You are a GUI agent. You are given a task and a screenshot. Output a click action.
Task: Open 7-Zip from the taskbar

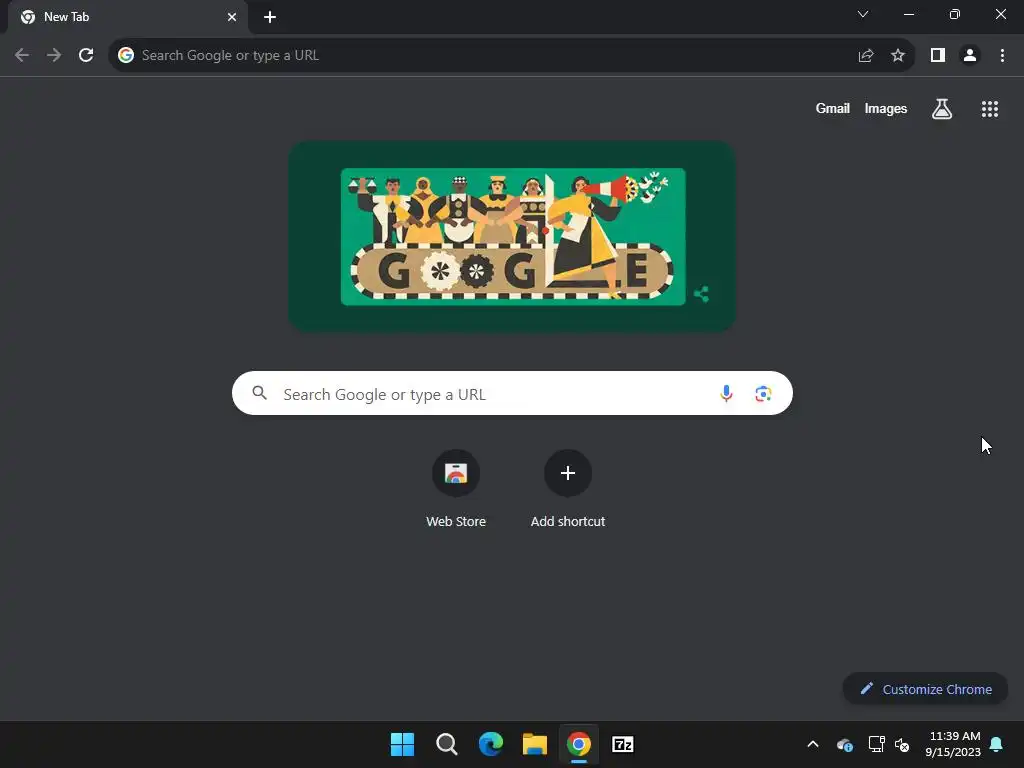coord(622,744)
